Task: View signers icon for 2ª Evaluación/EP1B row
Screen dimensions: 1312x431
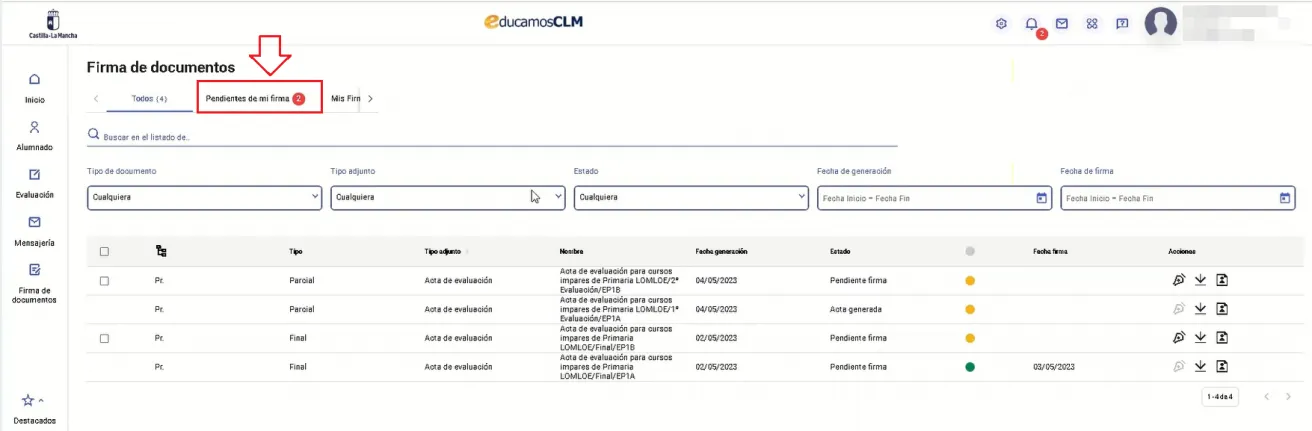Action: (1222, 281)
